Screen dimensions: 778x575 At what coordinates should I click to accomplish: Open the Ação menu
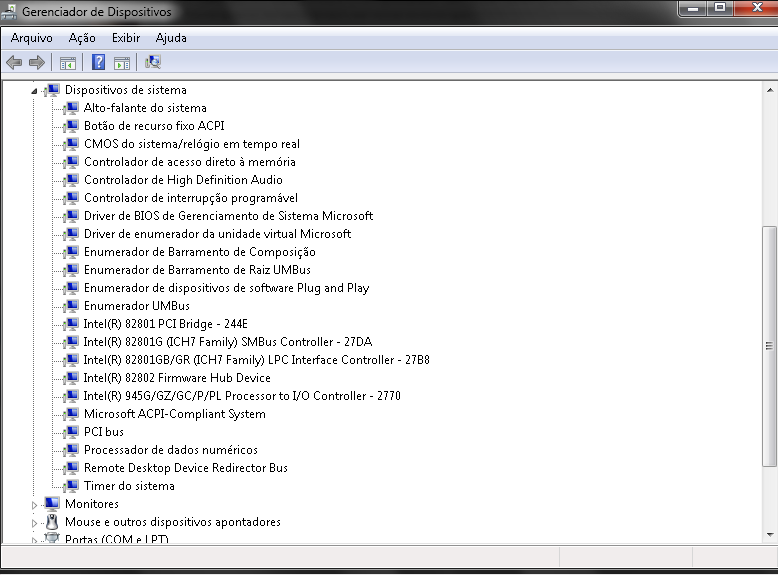tap(82, 38)
